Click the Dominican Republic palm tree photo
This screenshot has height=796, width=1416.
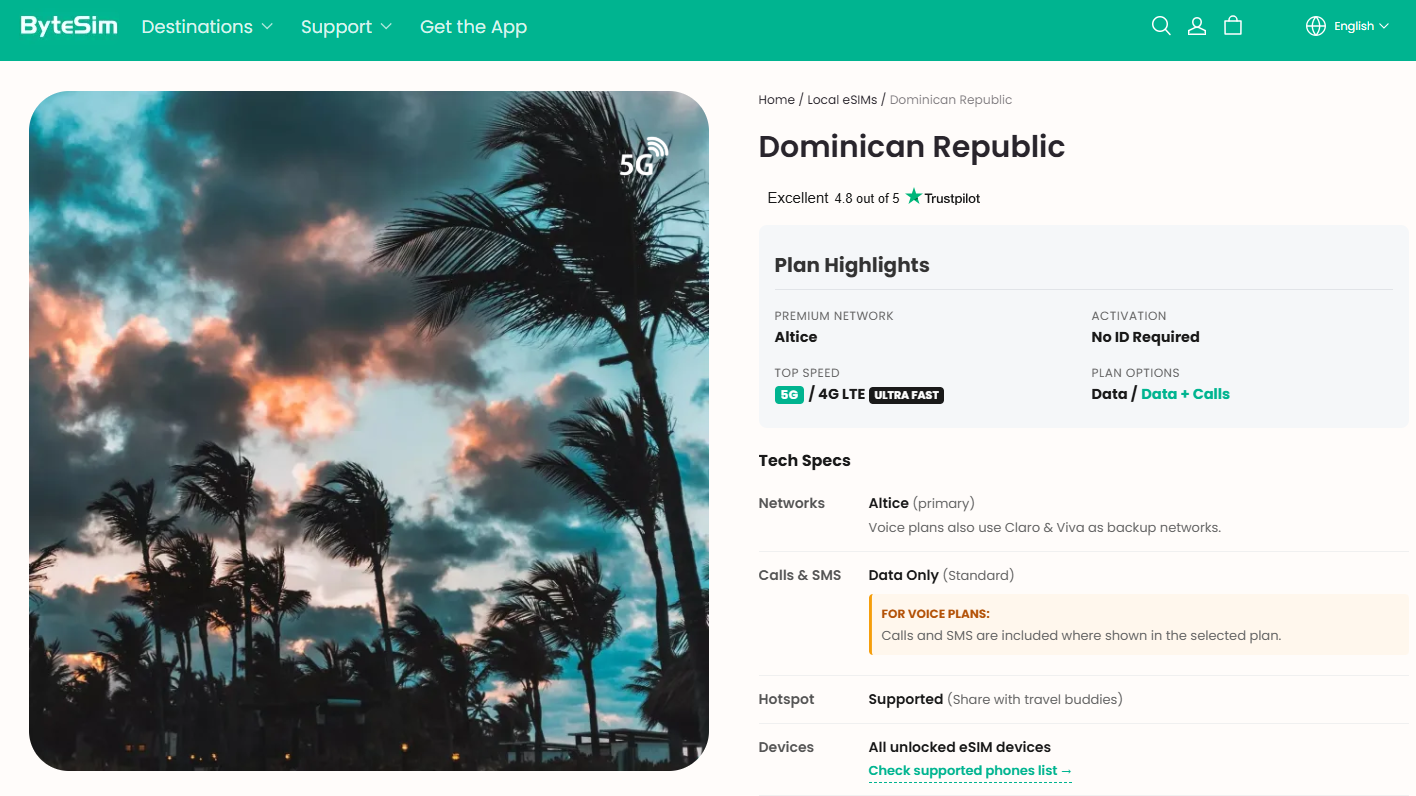point(369,431)
